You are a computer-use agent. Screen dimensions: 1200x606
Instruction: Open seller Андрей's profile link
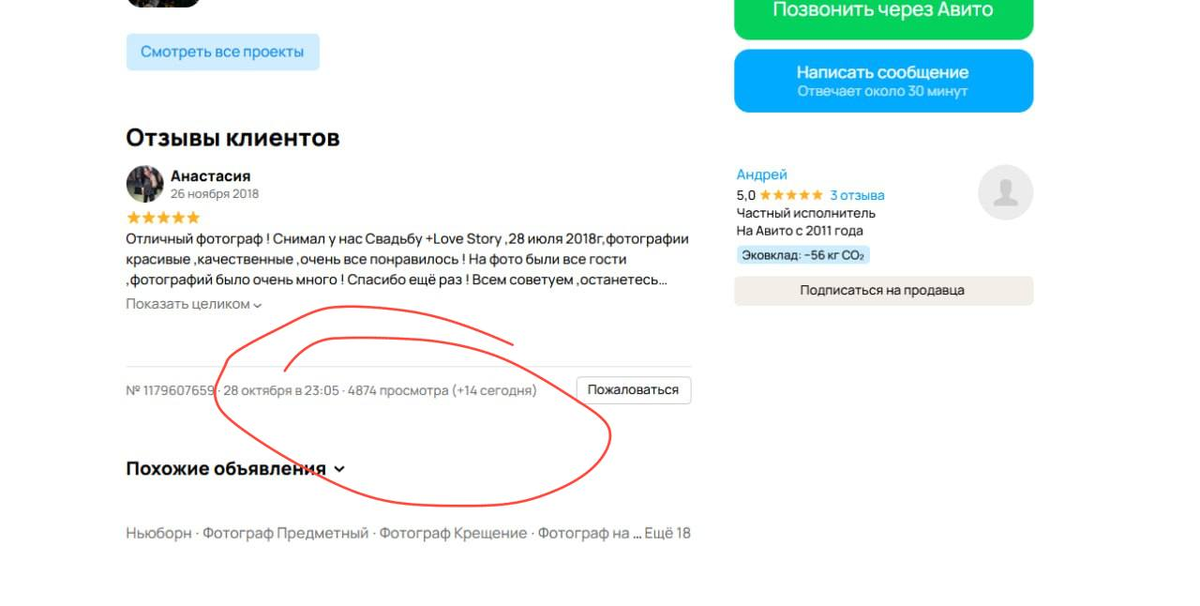[x=762, y=175]
